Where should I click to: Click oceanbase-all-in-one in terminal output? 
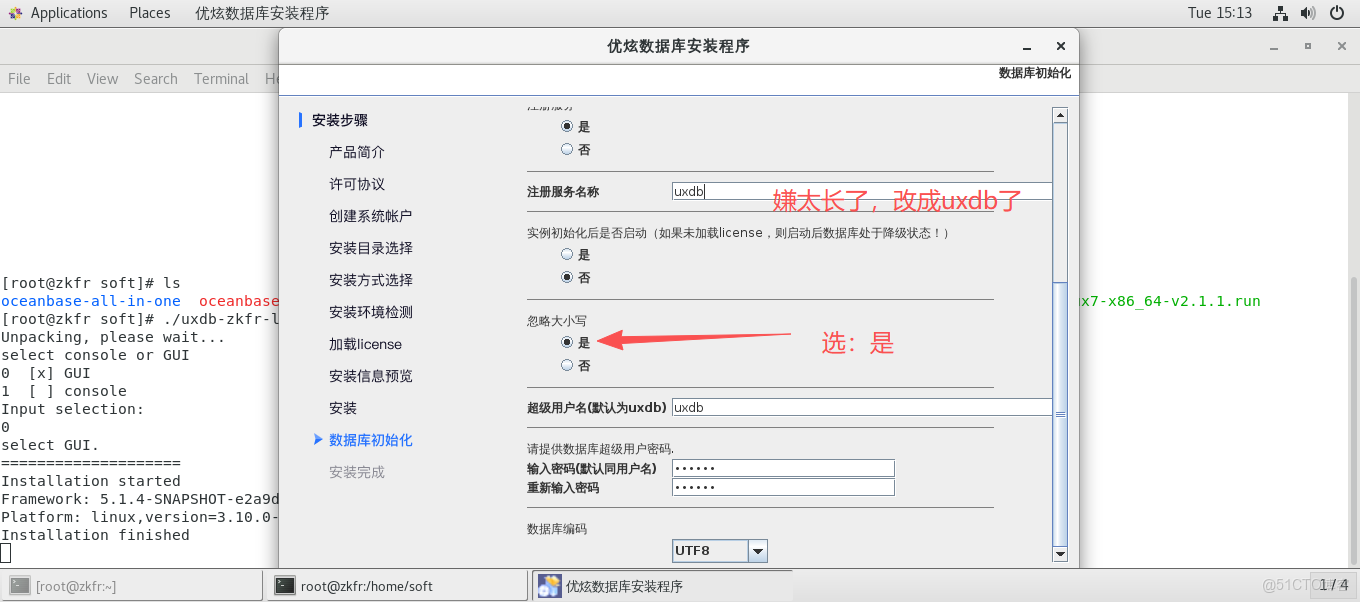[91, 301]
